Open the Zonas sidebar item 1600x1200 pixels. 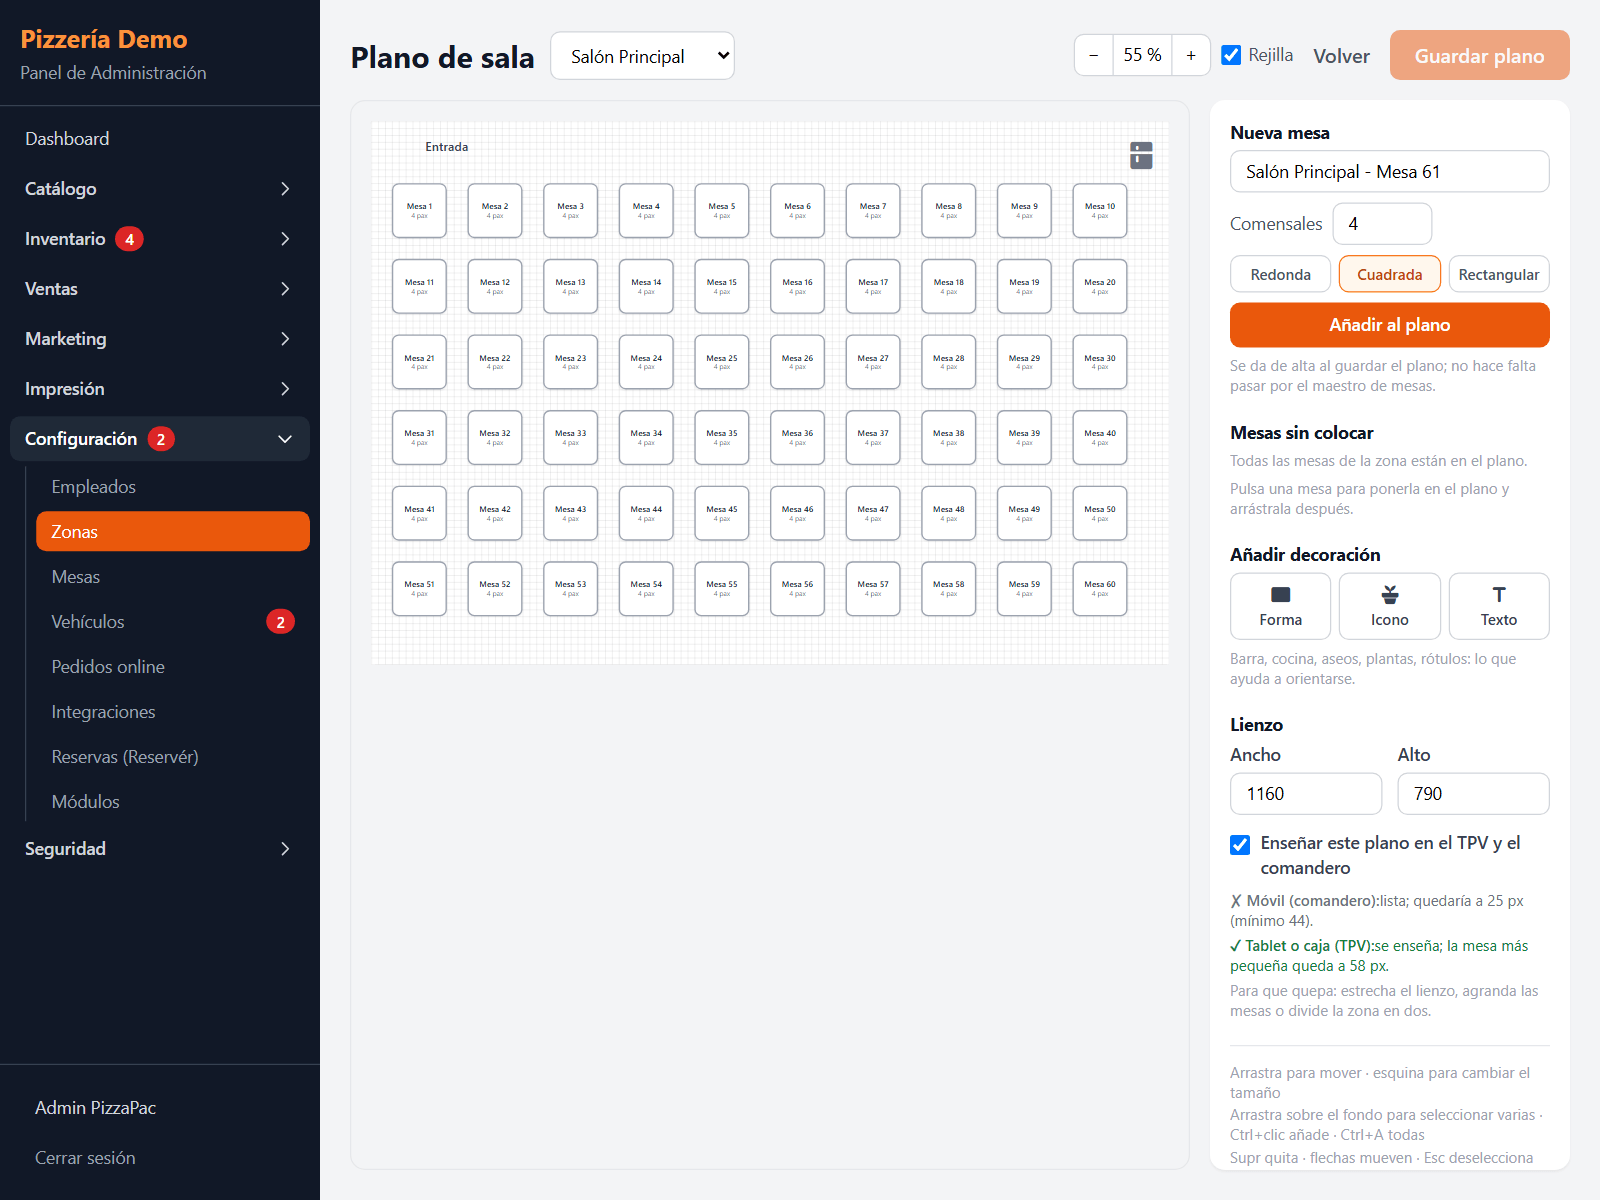173,532
